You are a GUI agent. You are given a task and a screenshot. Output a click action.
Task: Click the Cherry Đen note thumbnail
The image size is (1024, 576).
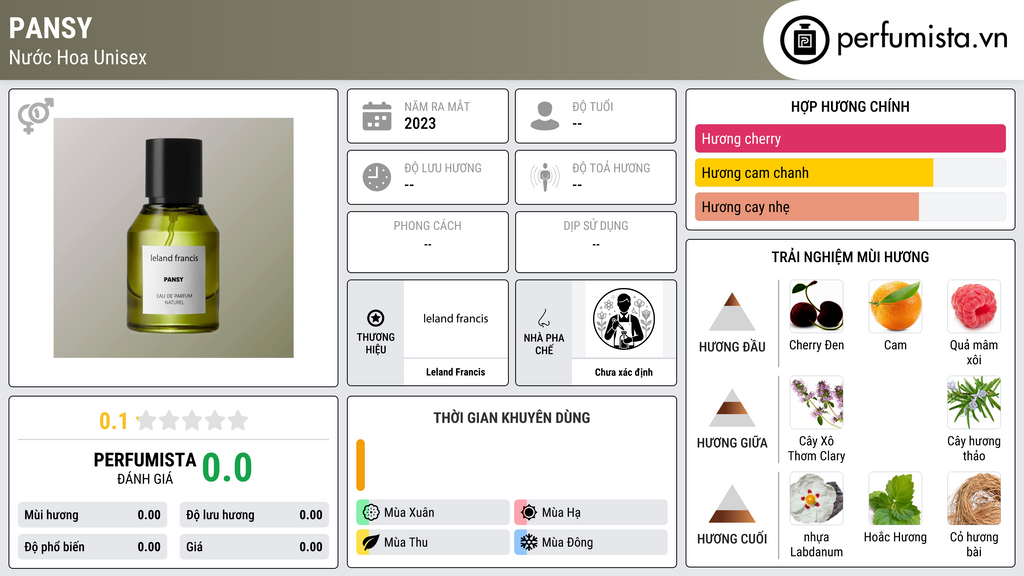pos(816,307)
